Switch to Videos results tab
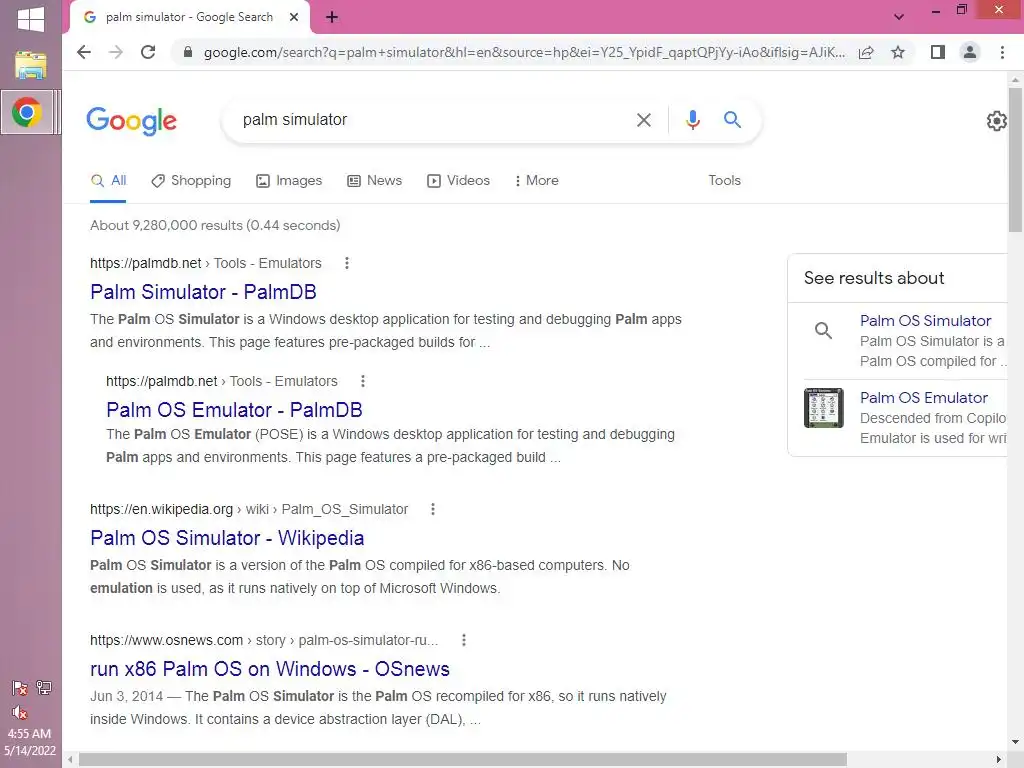Image resolution: width=1024 pixels, height=768 pixels. pos(458,181)
